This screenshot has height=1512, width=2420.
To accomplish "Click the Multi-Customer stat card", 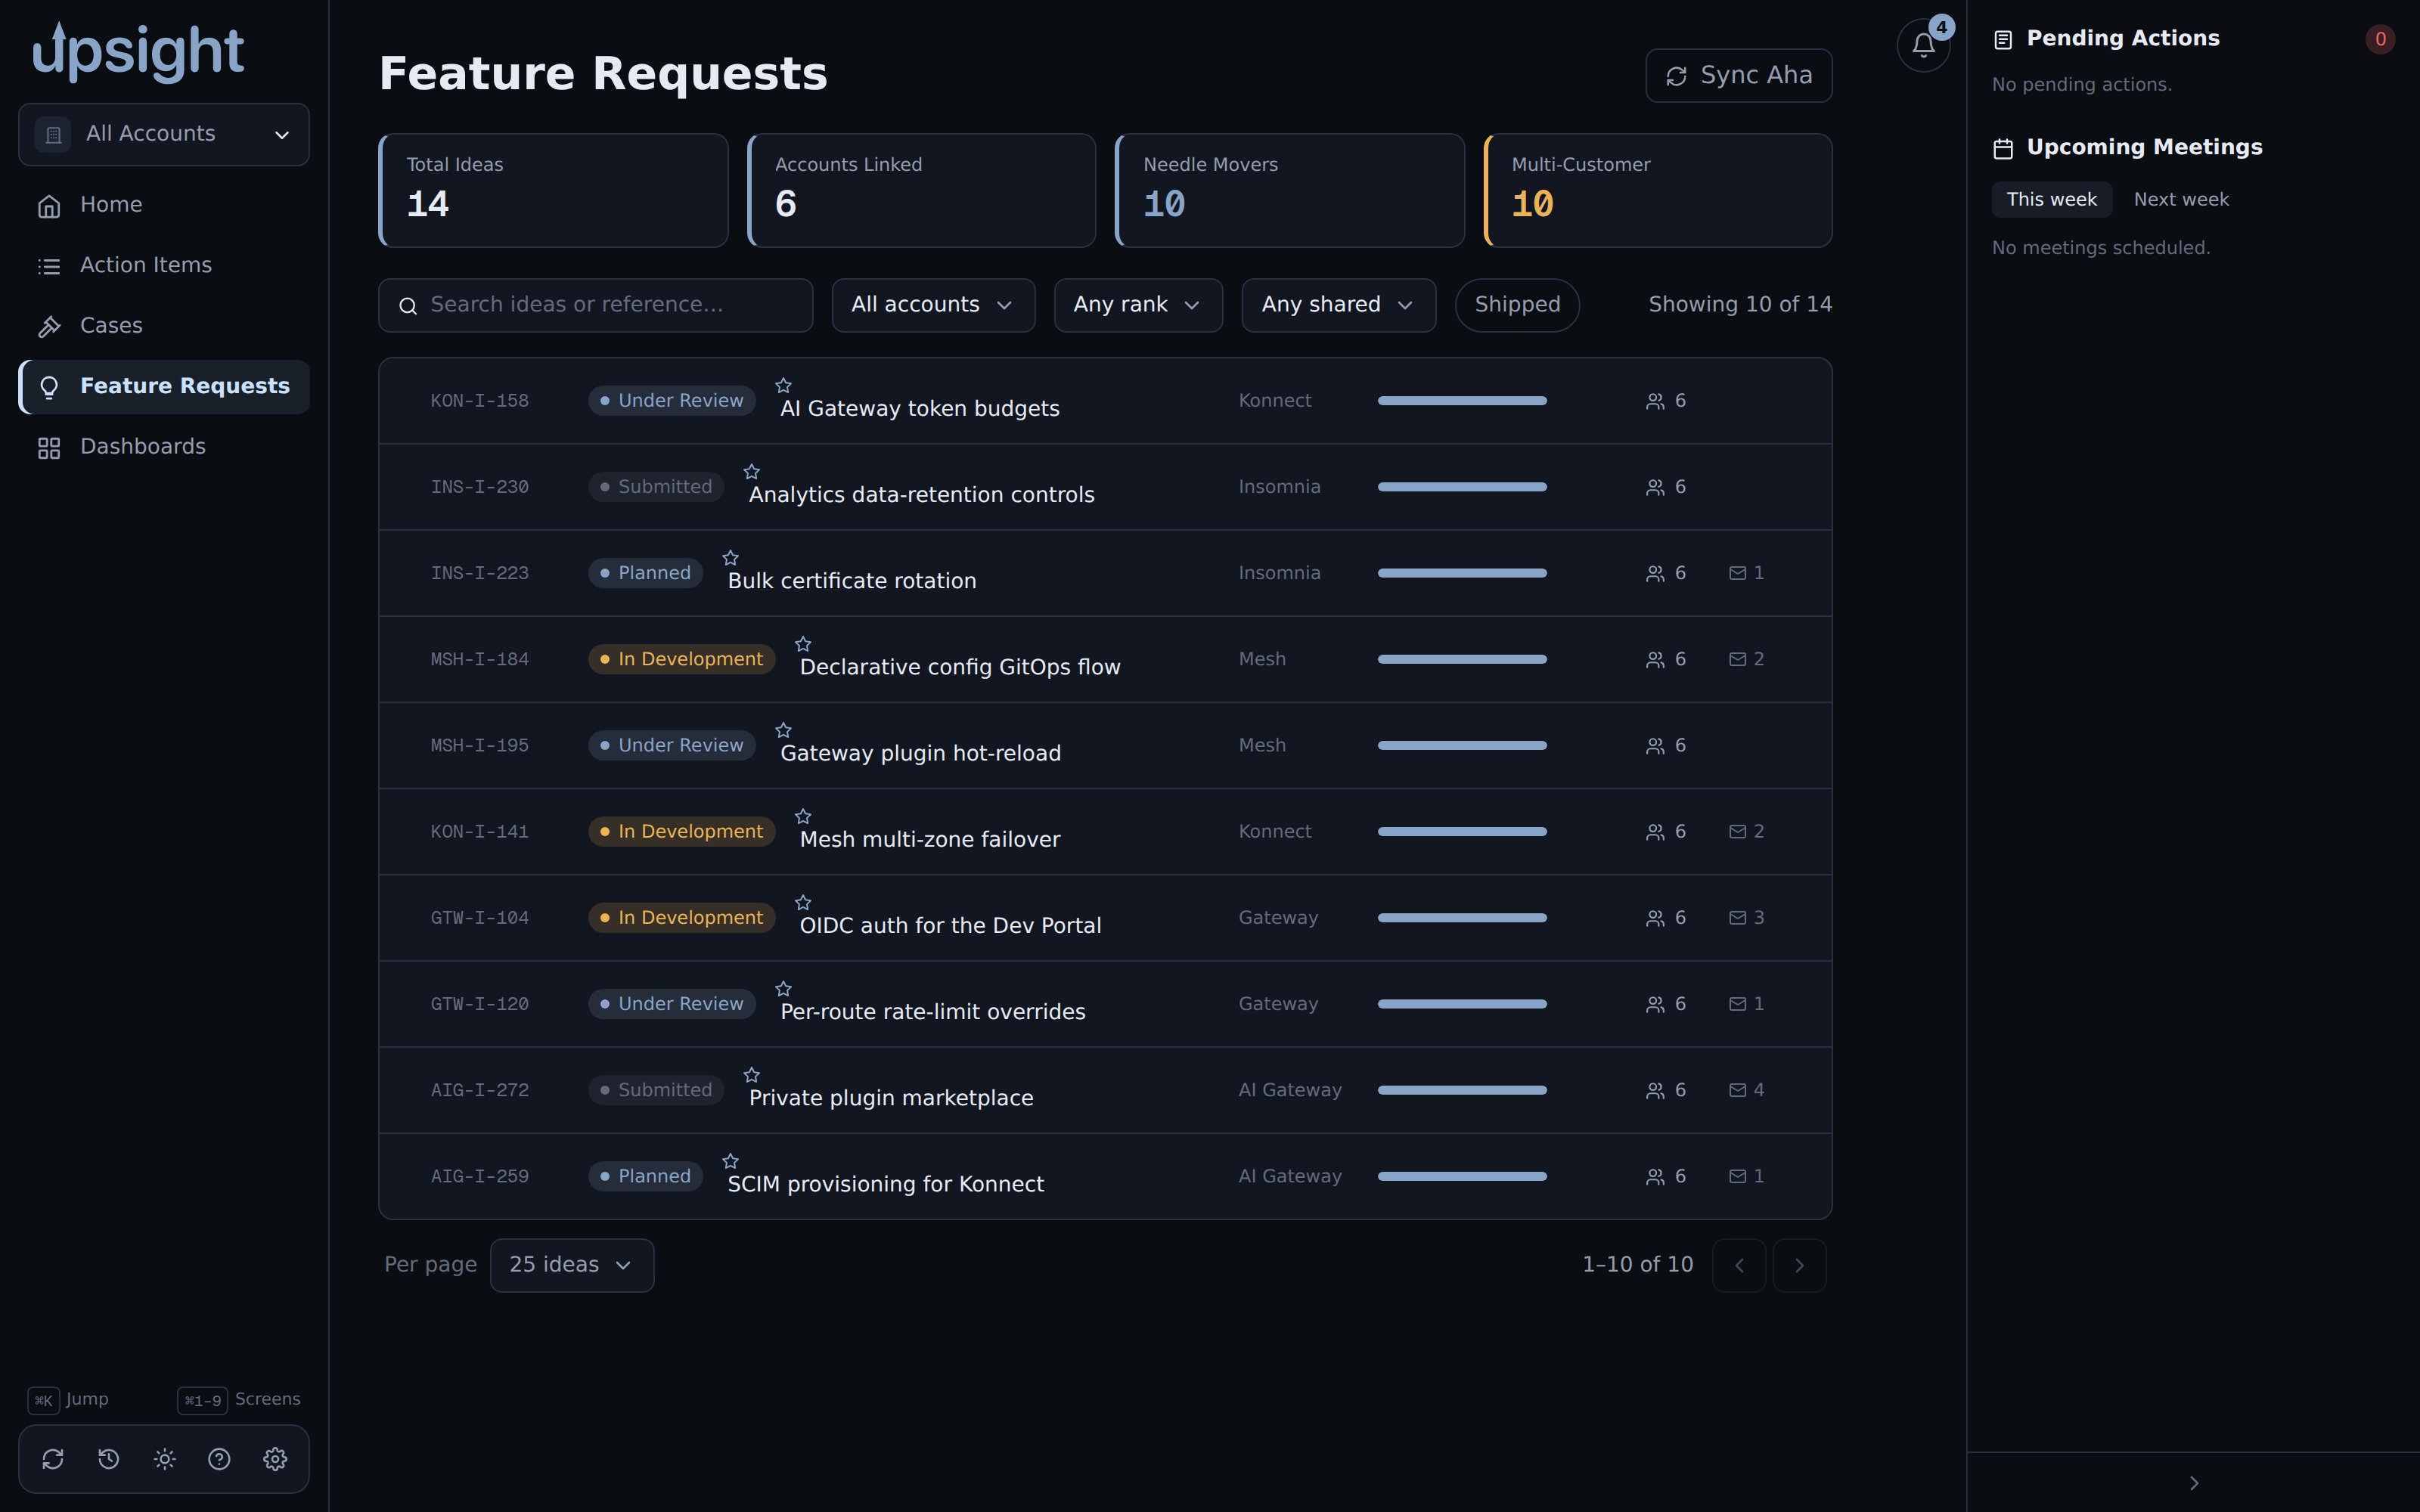I will pos(1658,190).
